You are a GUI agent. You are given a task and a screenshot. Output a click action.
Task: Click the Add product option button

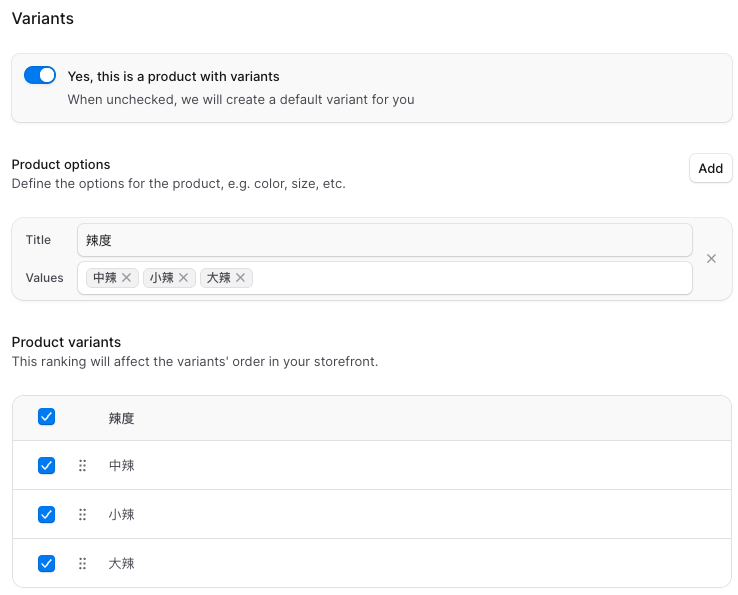click(x=710, y=168)
